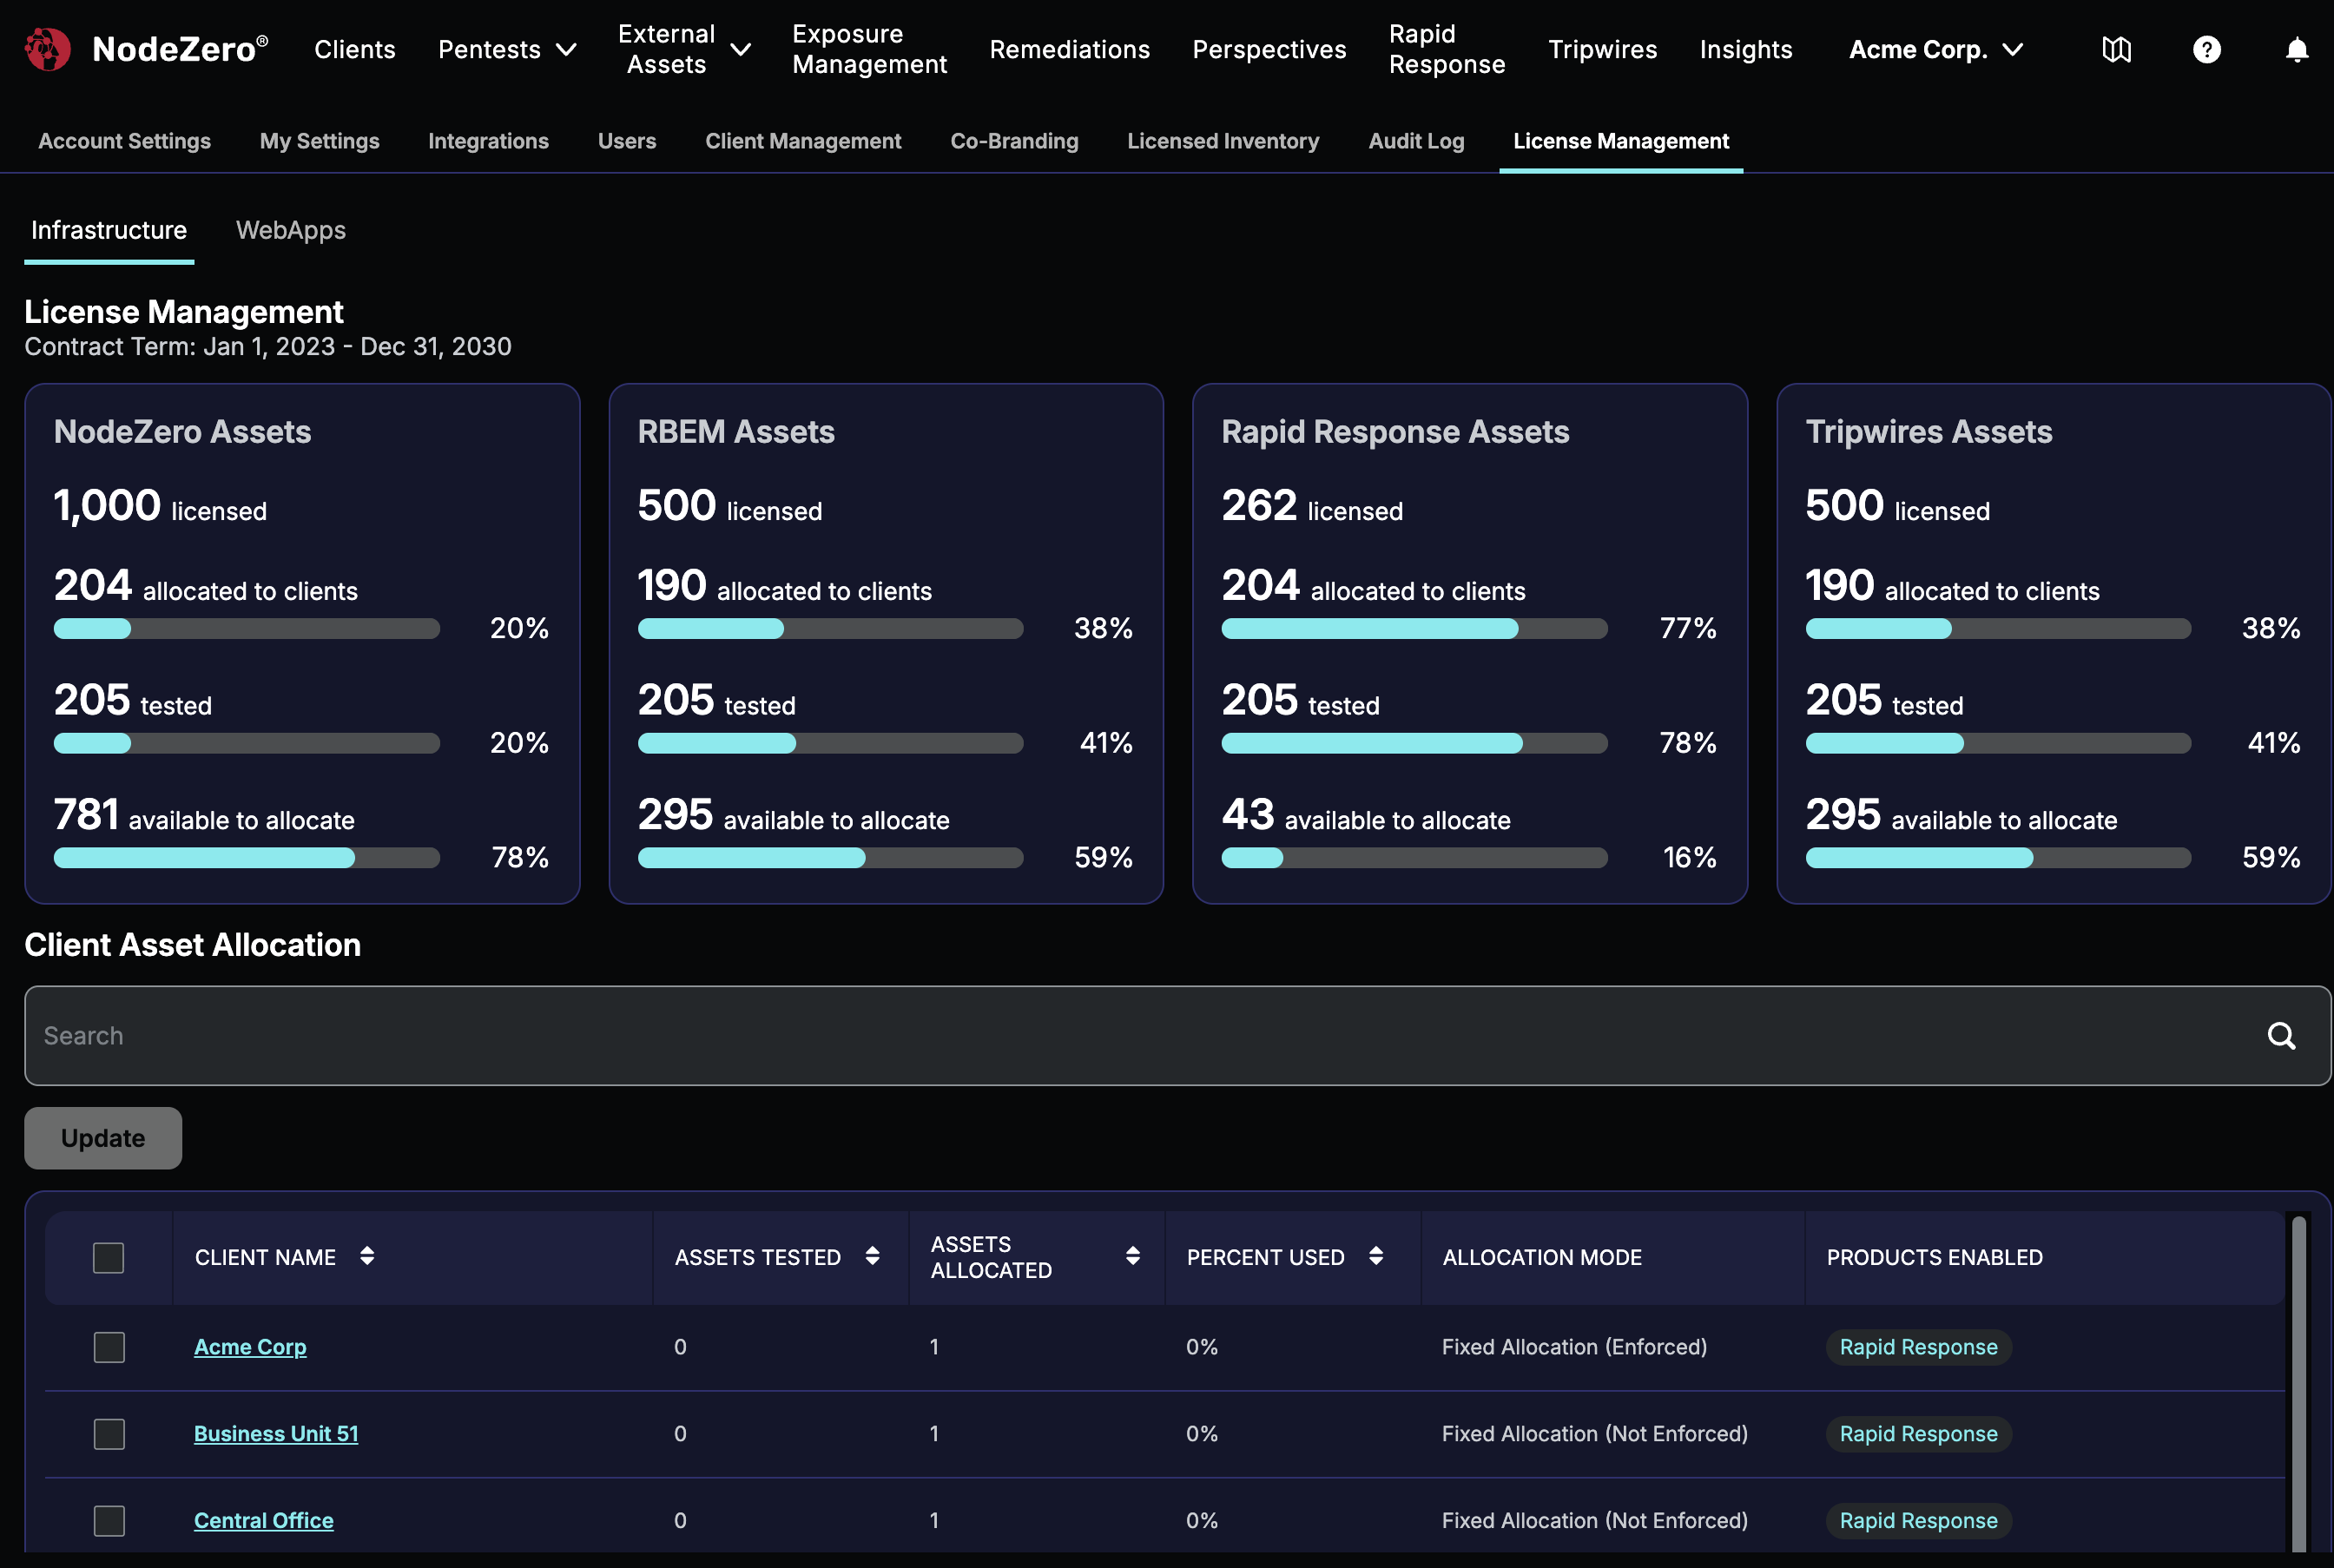Viewport: 2334px width, 1568px height.
Task: Sort by Assets Tested column arrows
Action: [x=872, y=1256]
